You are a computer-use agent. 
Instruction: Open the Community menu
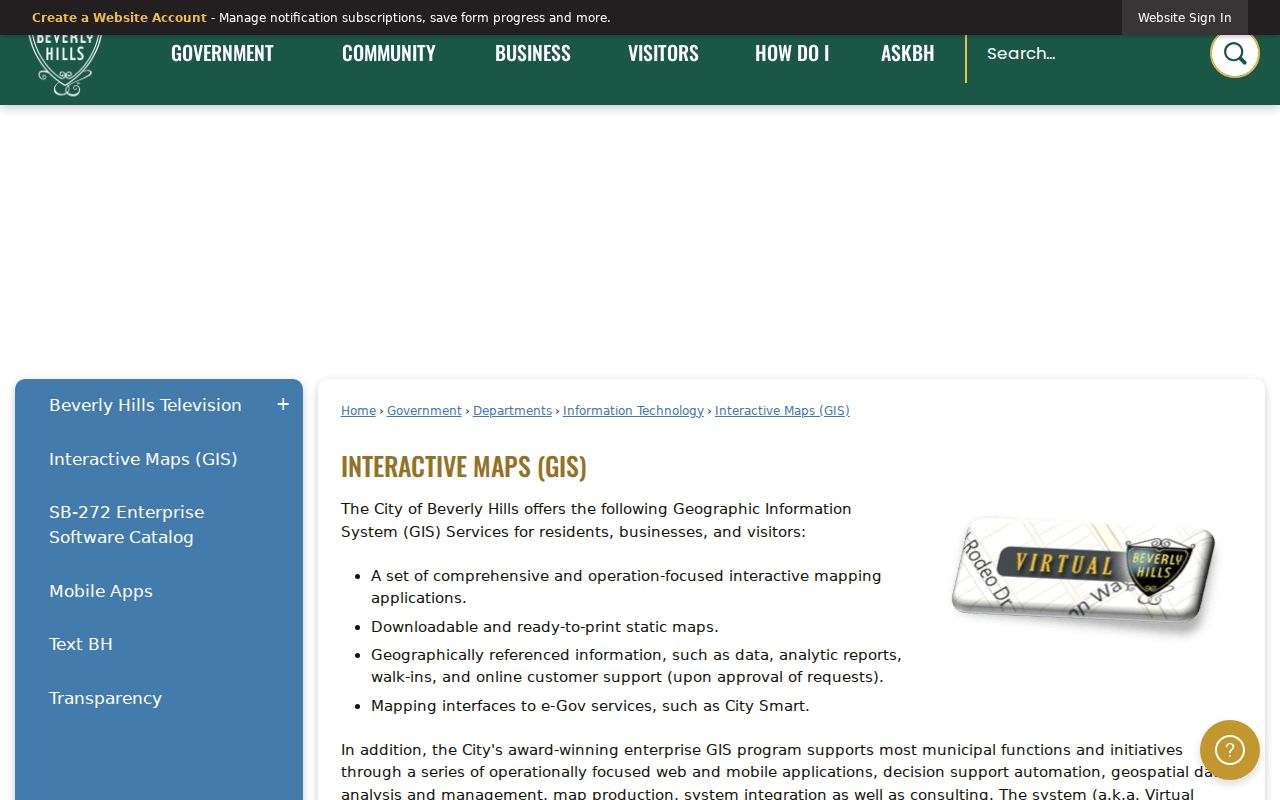tap(389, 54)
